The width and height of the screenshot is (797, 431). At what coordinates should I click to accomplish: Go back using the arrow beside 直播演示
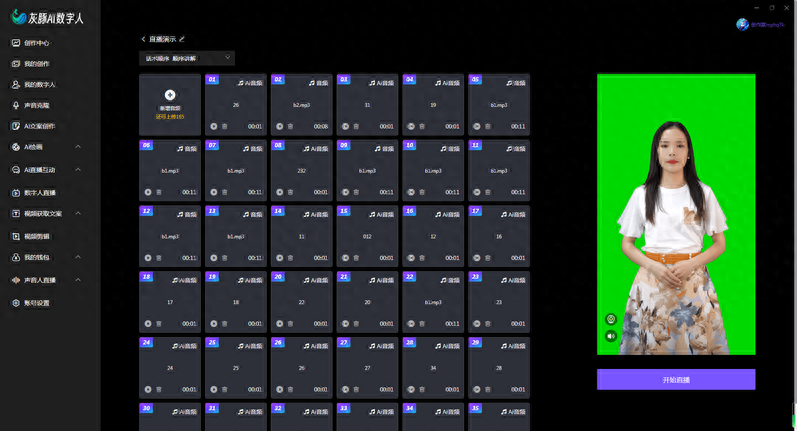pyautogui.click(x=143, y=39)
